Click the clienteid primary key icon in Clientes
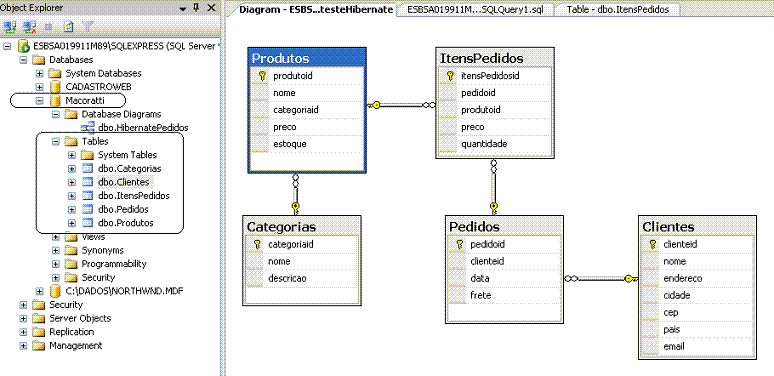 [653, 244]
